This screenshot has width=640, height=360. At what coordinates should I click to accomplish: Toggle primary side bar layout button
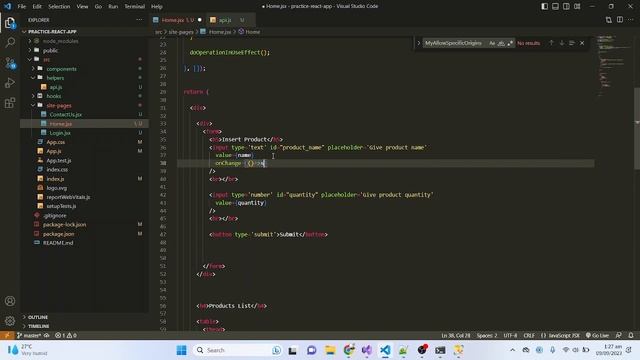(544, 6)
